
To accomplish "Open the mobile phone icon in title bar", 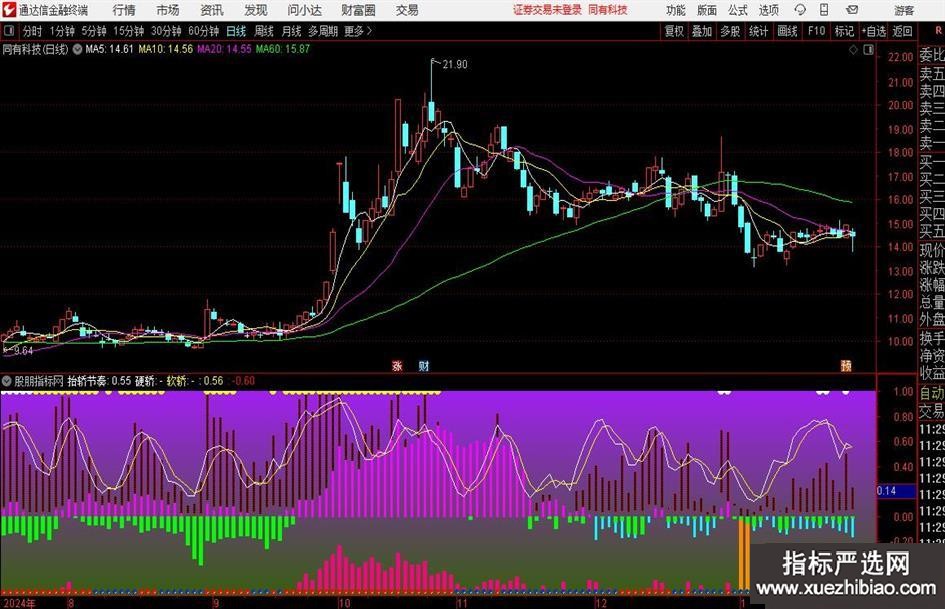I will pos(824,10).
